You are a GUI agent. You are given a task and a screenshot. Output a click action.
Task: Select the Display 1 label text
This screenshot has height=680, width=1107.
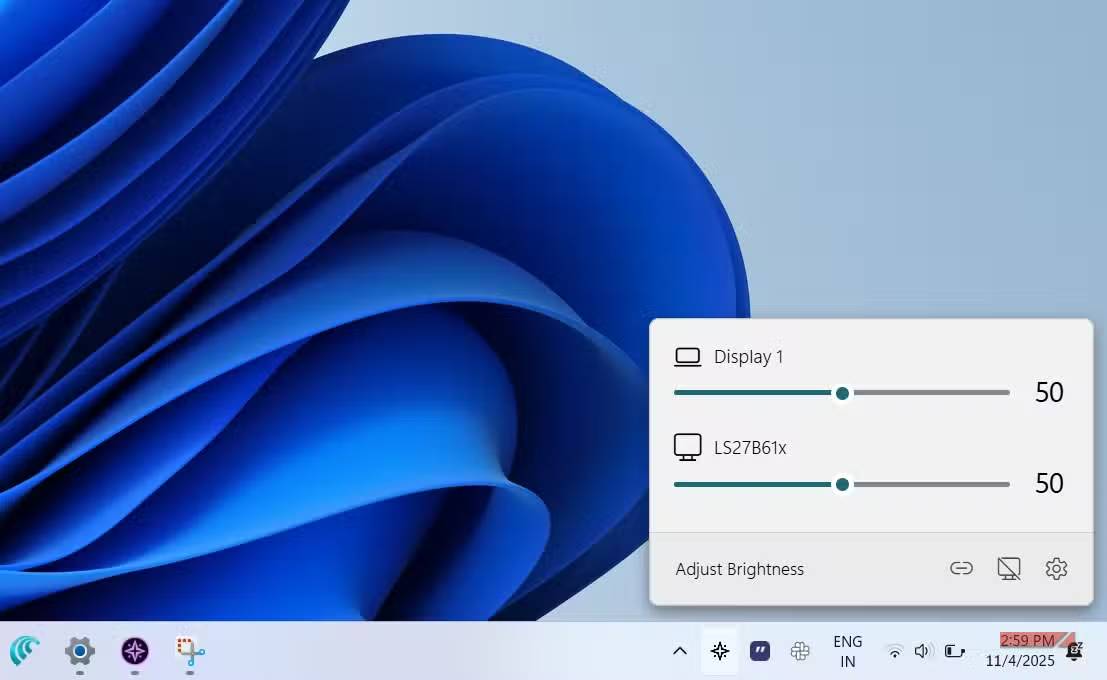coord(748,356)
